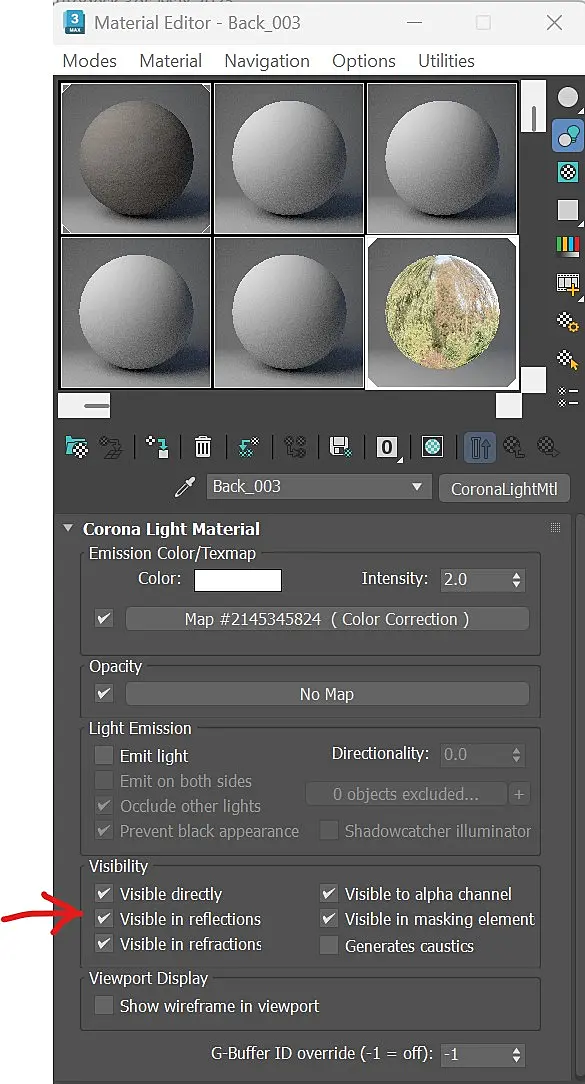The image size is (585, 1084).
Task: Click the white emission Color swatch
Action: (238, 580)
